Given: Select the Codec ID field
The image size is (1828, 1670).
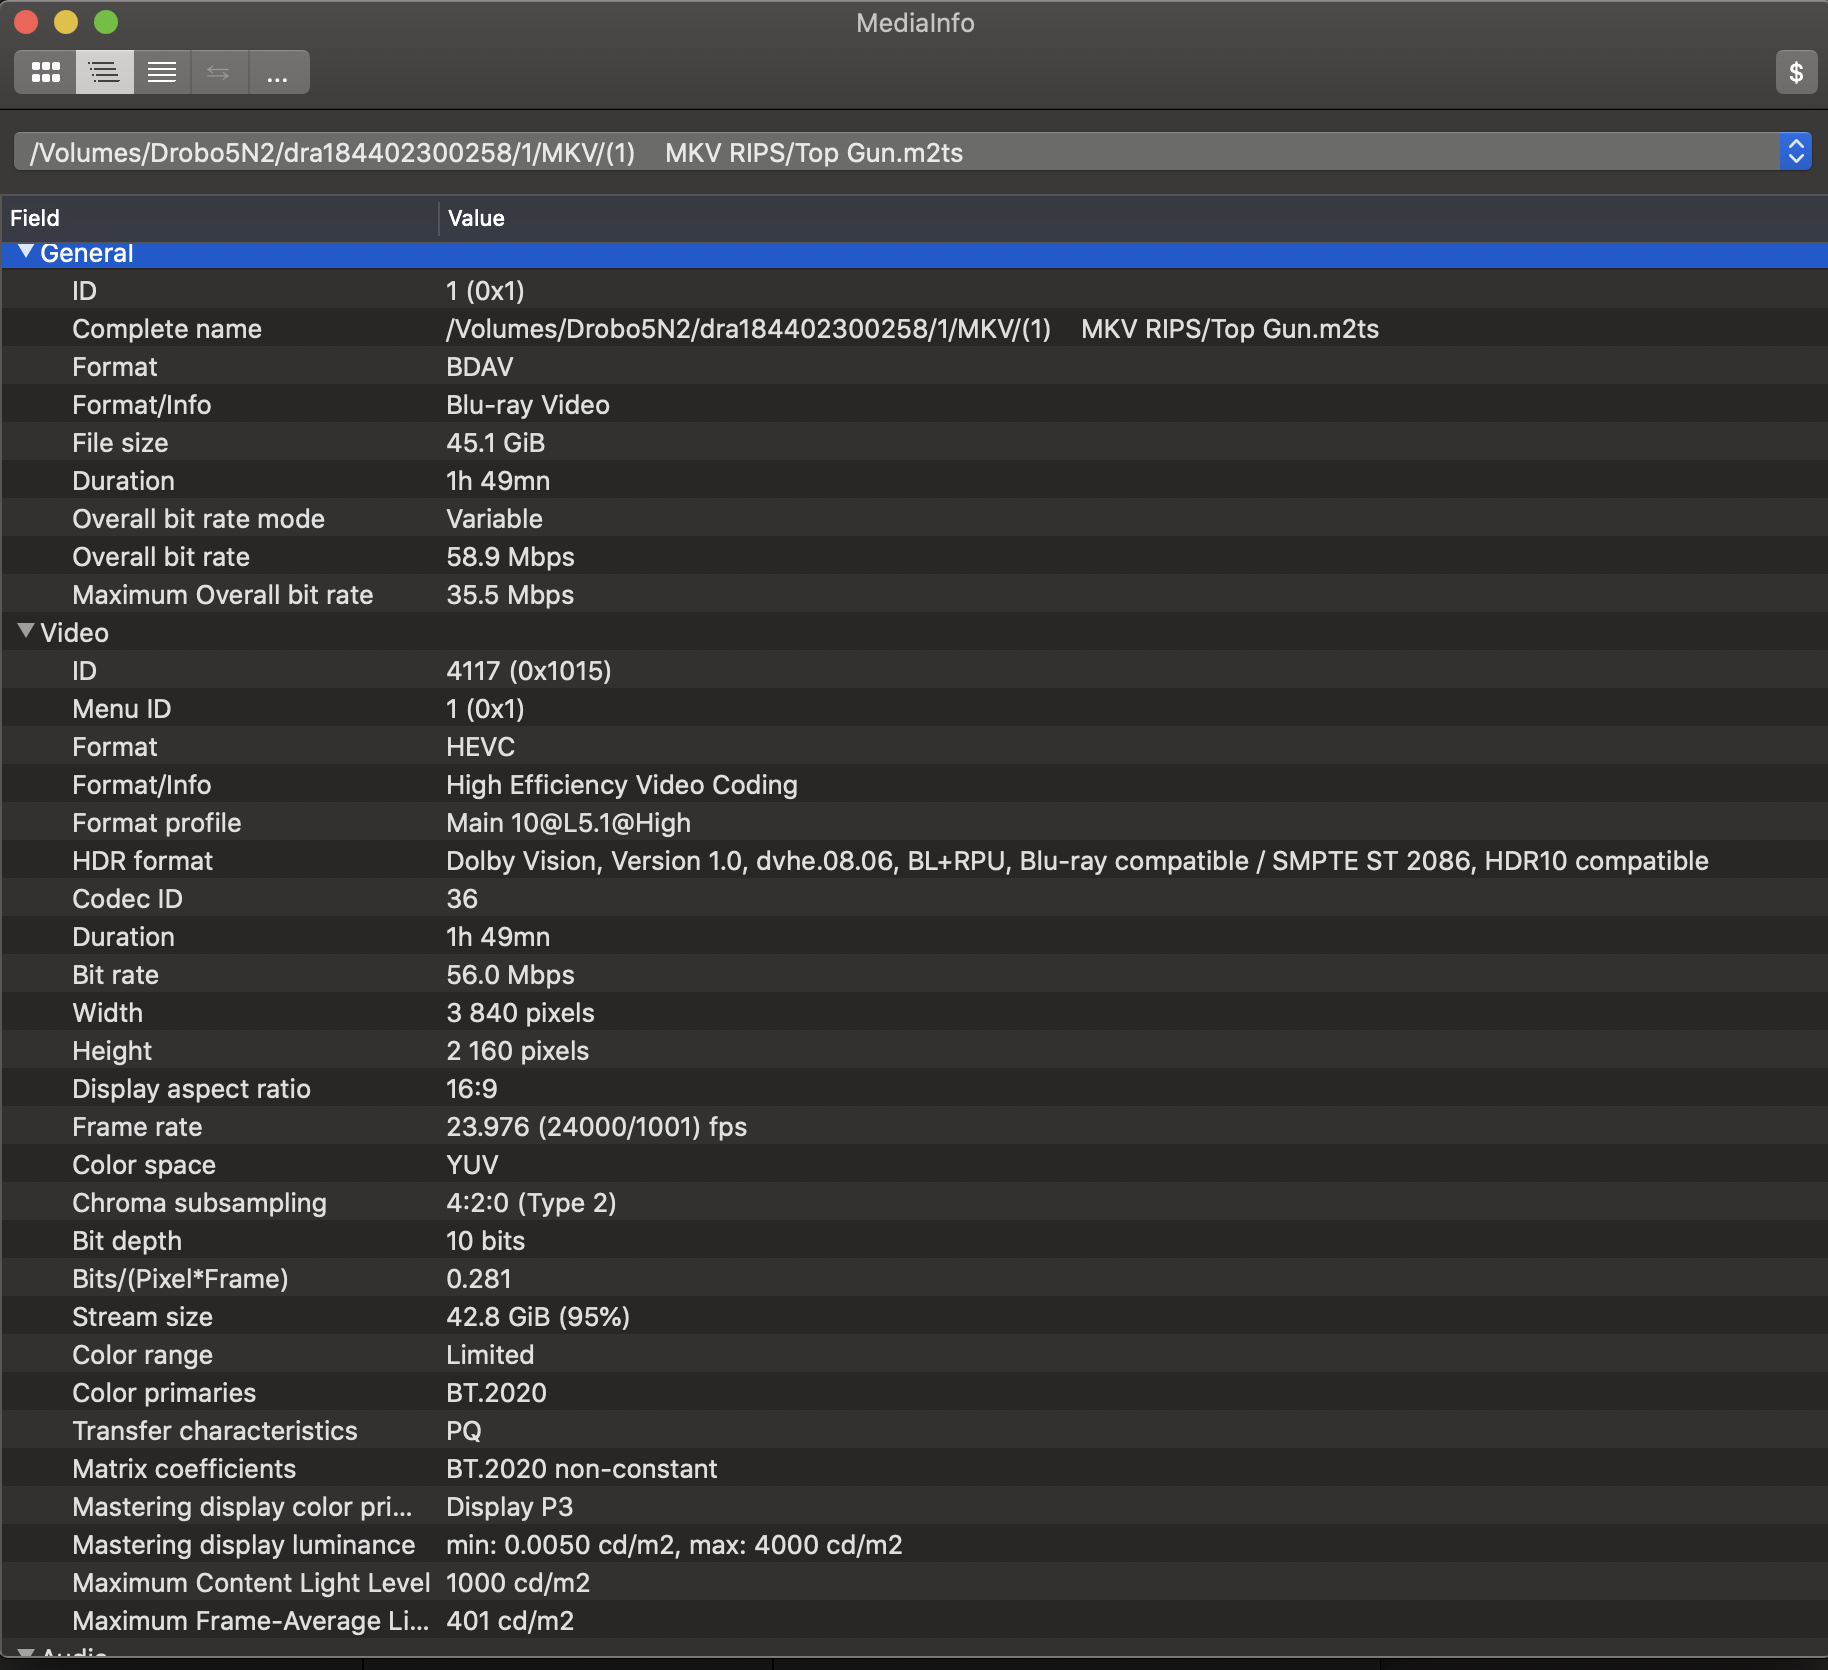Looking at the screenshot, I should (x=128, y=899).
